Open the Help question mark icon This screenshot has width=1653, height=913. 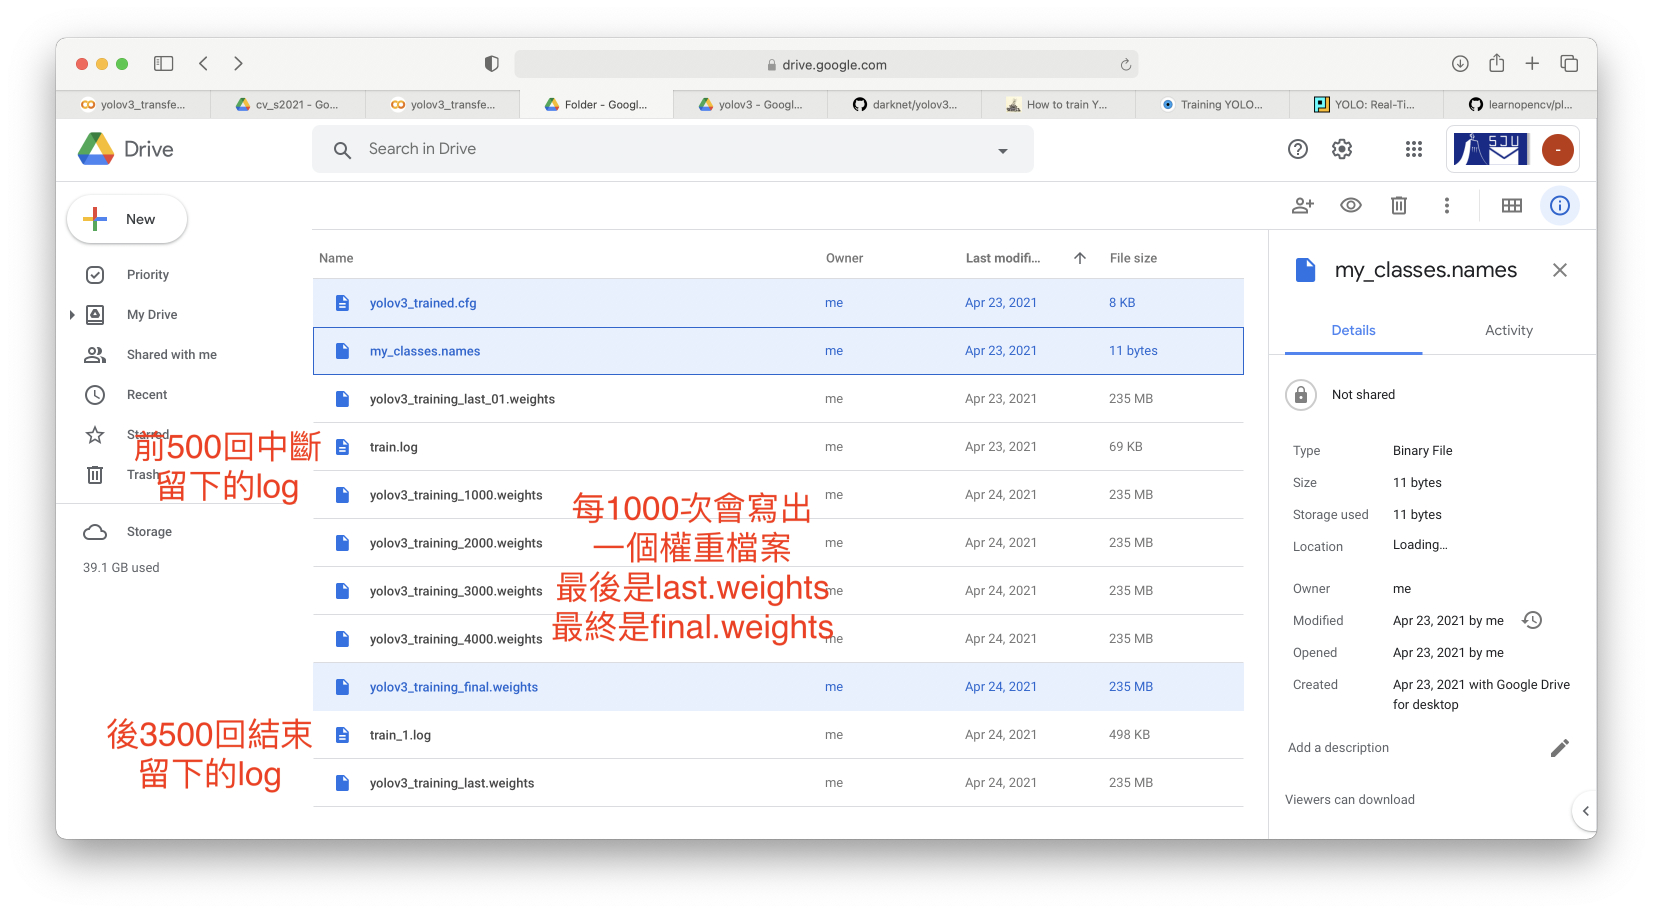coord(1298,149)
